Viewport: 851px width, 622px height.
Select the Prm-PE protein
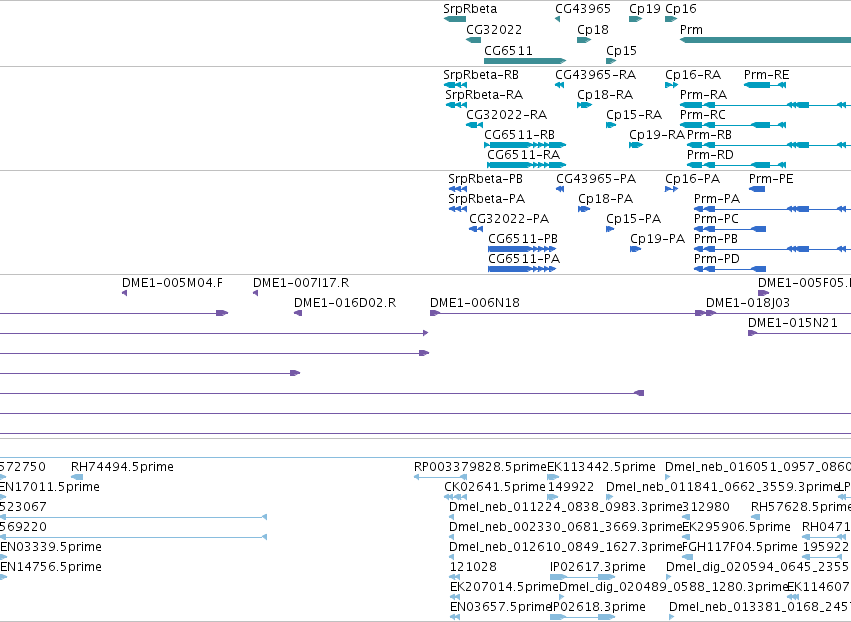pyautogui.click(x=757, y=189)
